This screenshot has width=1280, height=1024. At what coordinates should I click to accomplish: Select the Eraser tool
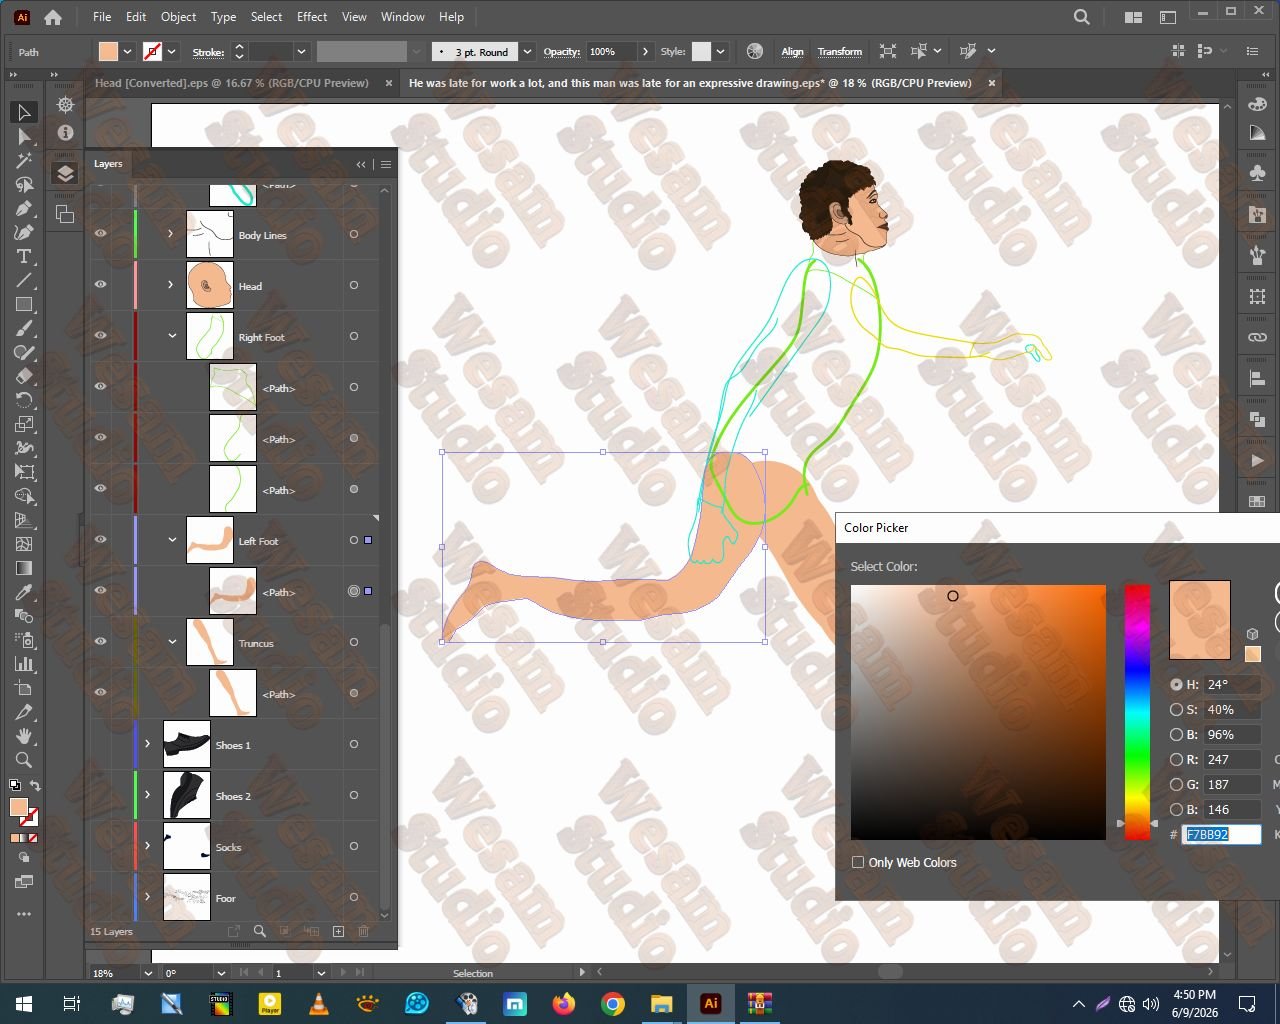click(x=24, y=376)
